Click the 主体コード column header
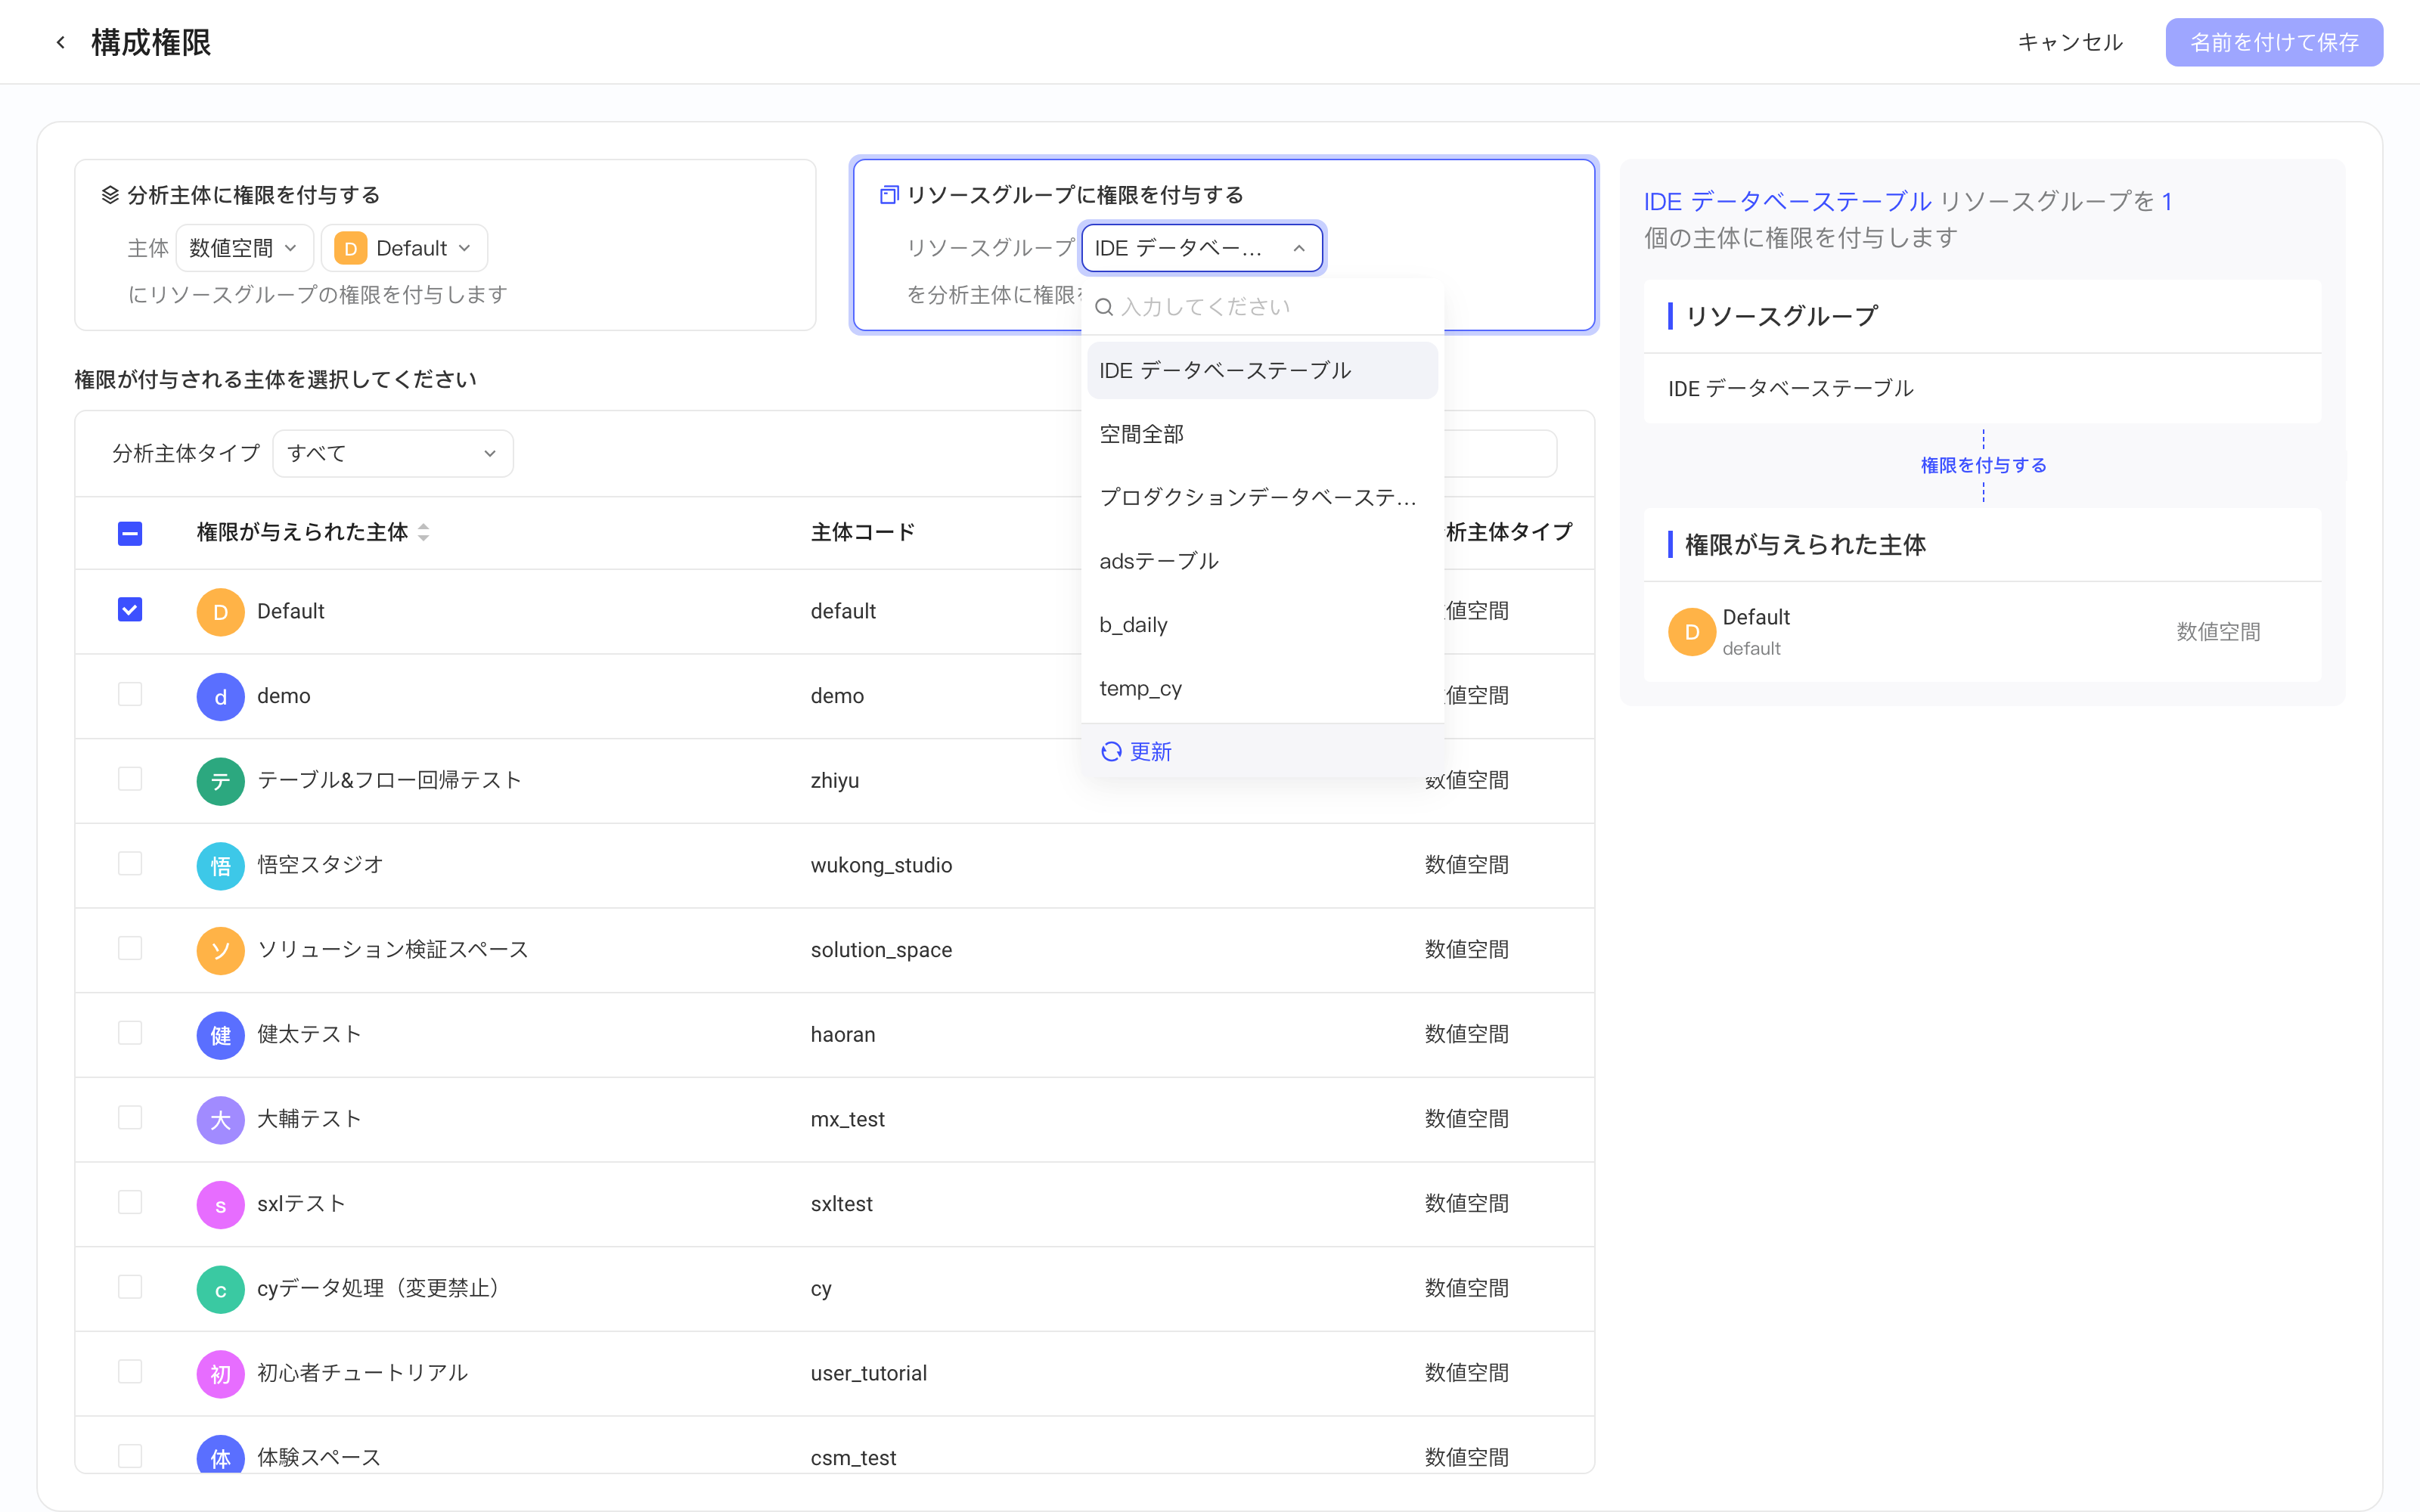The height and width of the screenshot is (1512, 2420). pyautogui.click(x=863, y=532)
